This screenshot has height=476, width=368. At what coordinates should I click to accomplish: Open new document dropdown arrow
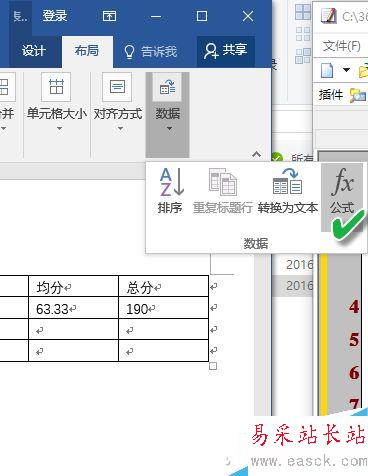[346, 70]
